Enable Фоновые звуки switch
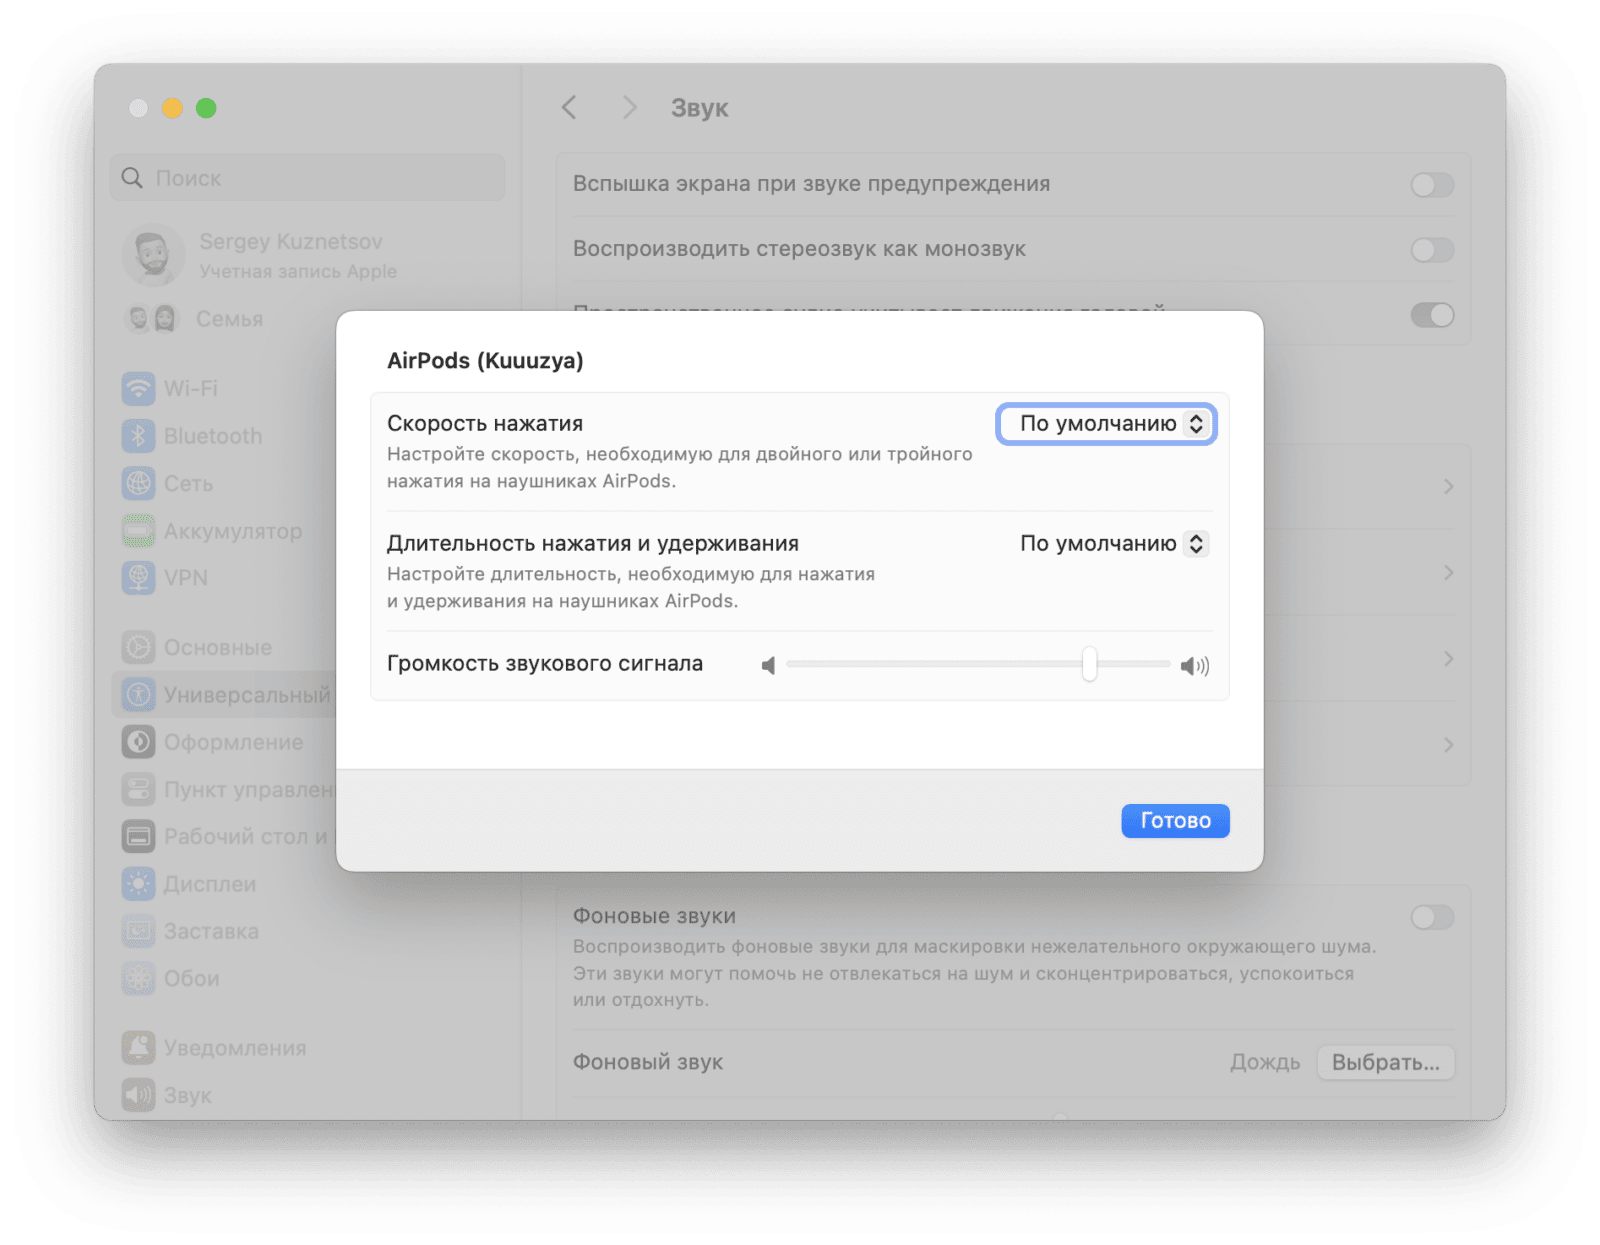Screen dimensions: 1600x1245 click(x=1432, y=917)
